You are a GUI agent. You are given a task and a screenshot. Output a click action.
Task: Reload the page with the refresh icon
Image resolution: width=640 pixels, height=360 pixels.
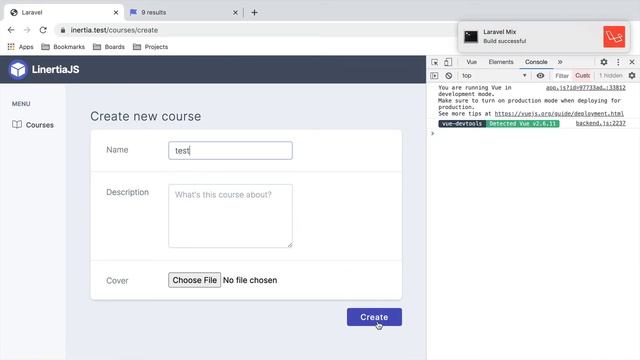pos(43,30)
